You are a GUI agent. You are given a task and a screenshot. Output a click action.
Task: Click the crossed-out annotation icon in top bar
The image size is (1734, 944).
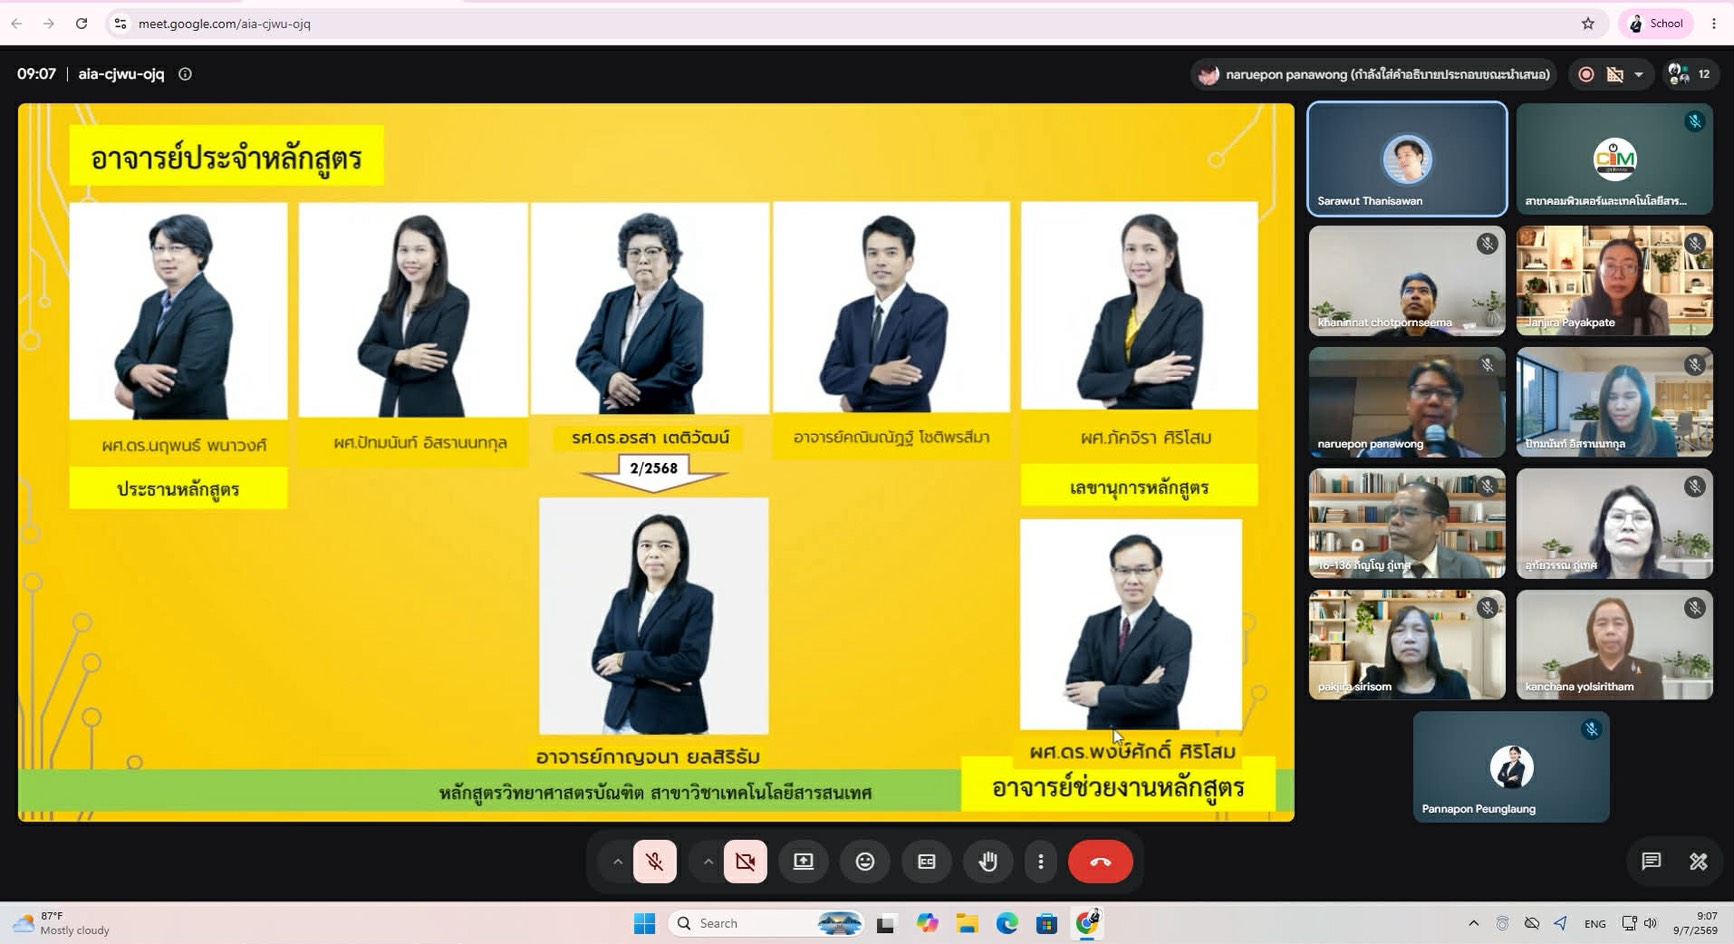(1615, 74)
